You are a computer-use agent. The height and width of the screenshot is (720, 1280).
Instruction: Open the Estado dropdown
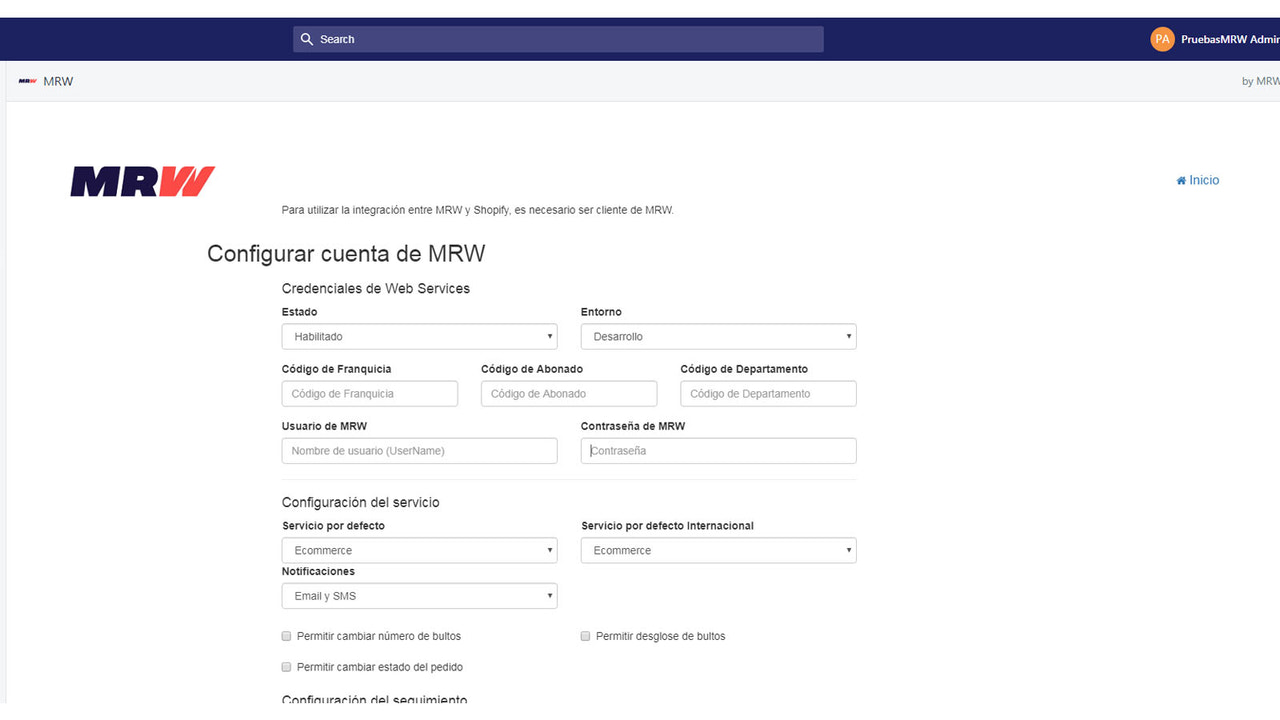pyautogui.click(x=419, y=336)
